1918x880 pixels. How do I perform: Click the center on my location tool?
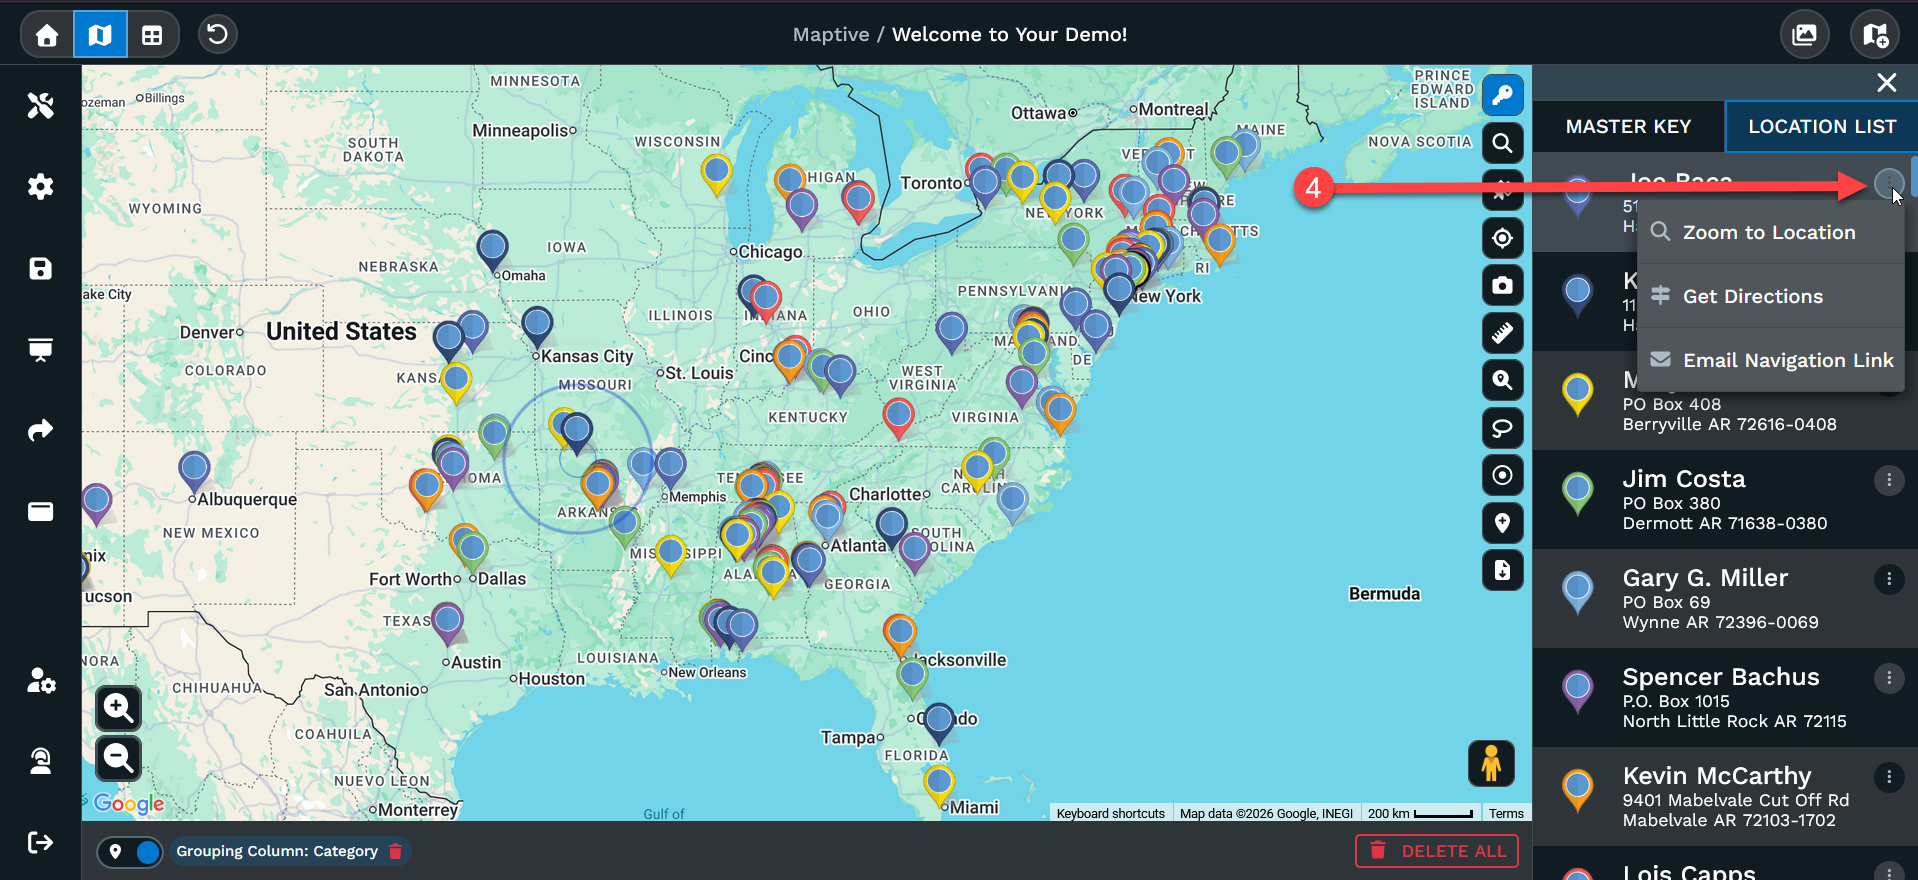[1502, 238]
